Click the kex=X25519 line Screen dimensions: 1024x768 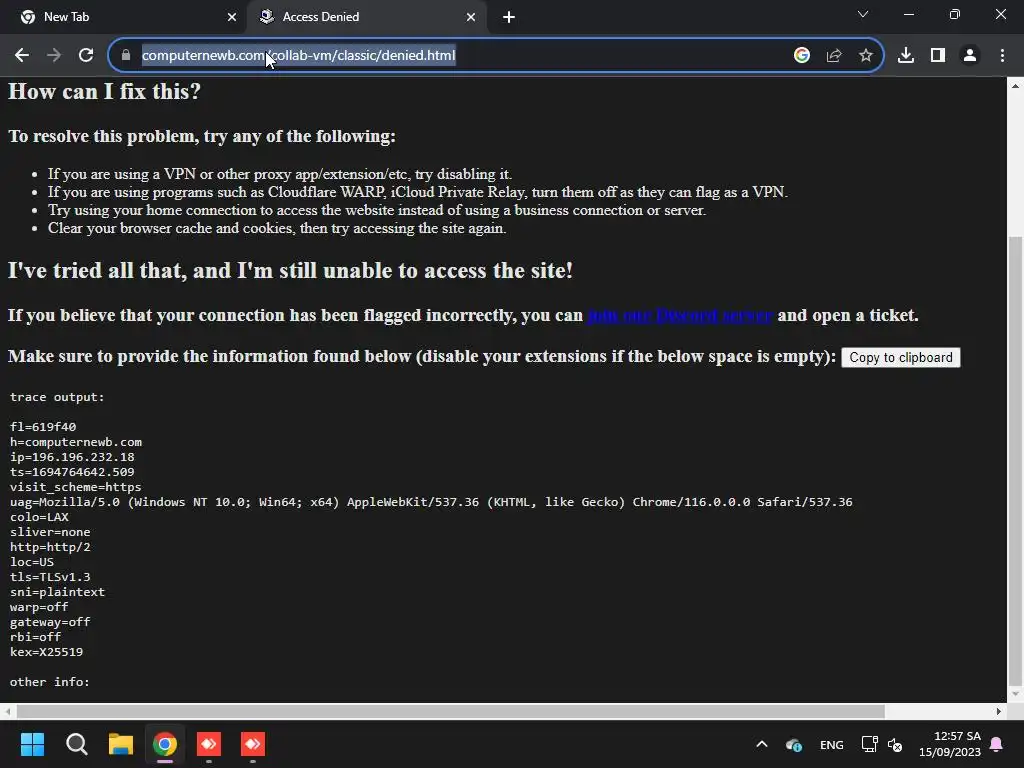coord(46,652)
